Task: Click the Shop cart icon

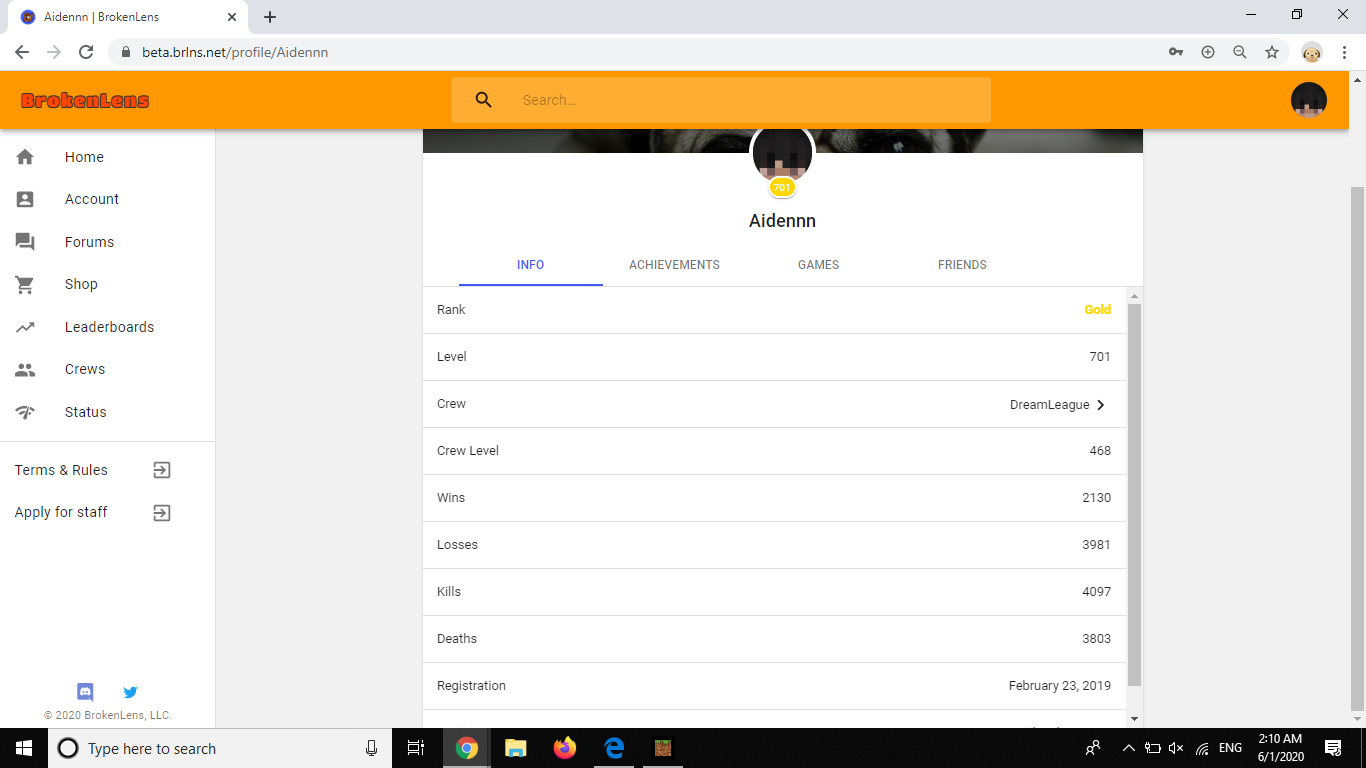Action: coord(25,284)
